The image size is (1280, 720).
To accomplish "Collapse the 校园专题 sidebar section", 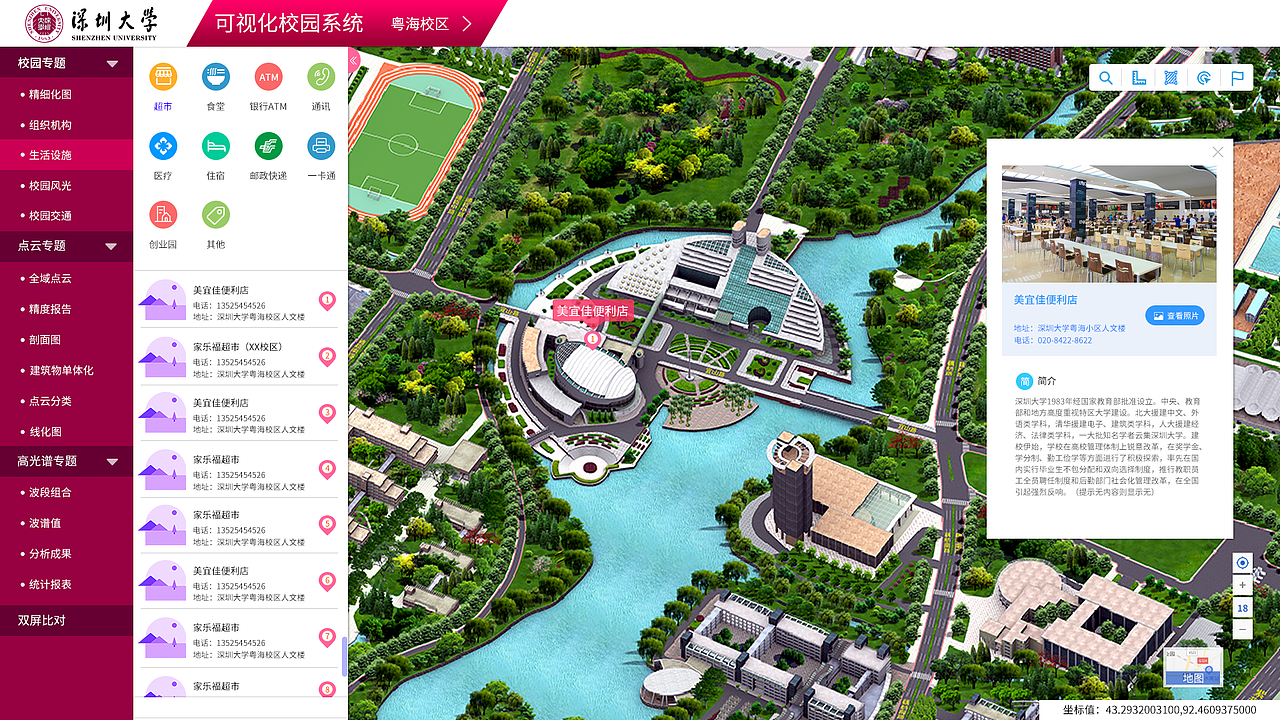I will point(112,63).
